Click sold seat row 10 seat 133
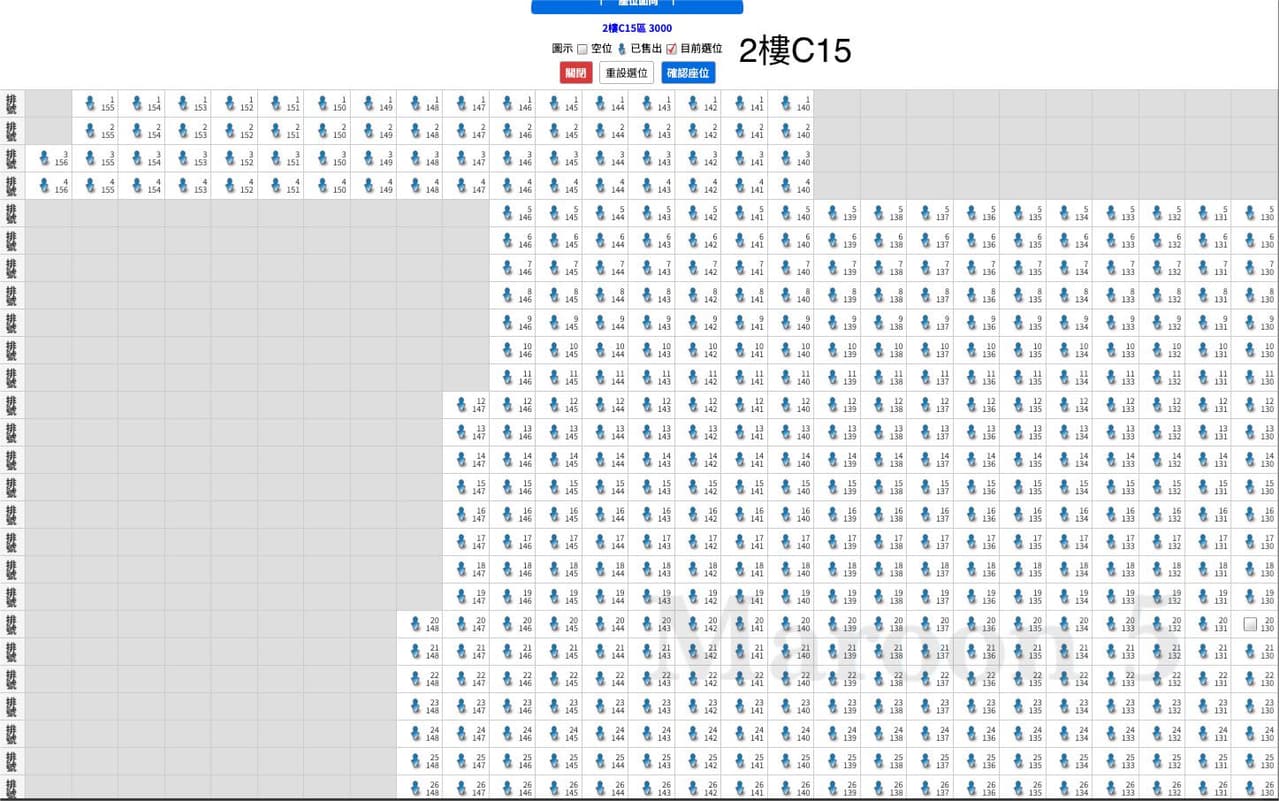 pyautogui.click(x=1112, y=351)
